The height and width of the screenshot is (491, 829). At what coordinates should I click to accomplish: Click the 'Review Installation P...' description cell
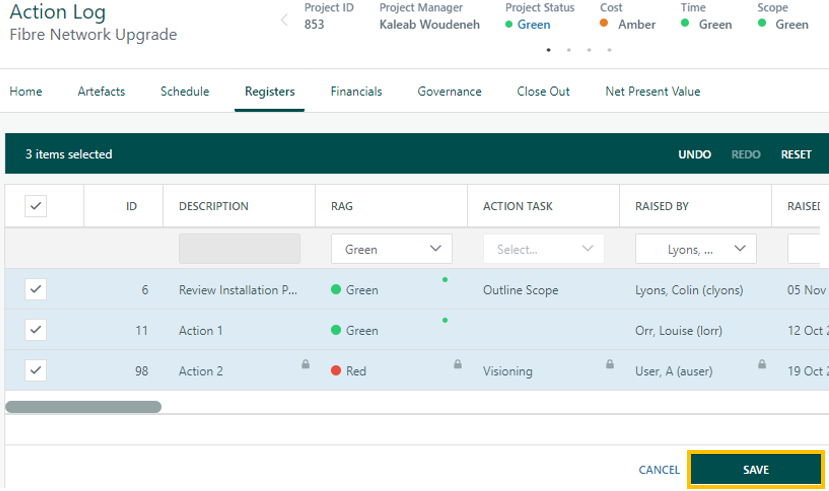pyautogui.click(x=238, y=290)
